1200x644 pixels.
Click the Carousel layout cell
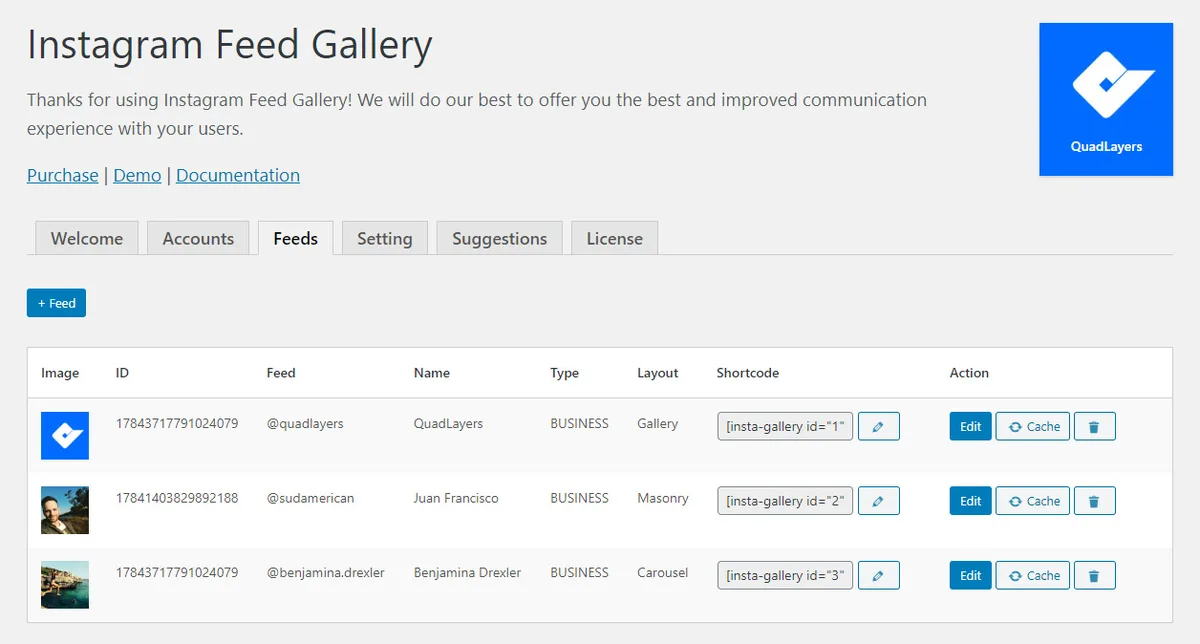coord(663,572)
